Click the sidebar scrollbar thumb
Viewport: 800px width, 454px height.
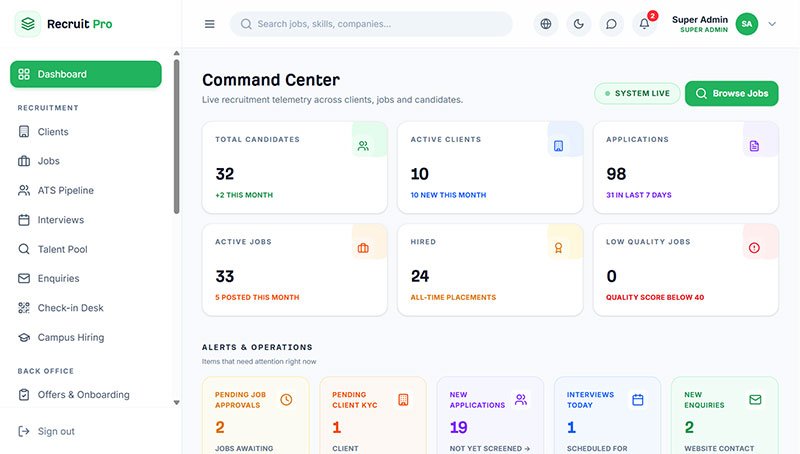[177, 137]
